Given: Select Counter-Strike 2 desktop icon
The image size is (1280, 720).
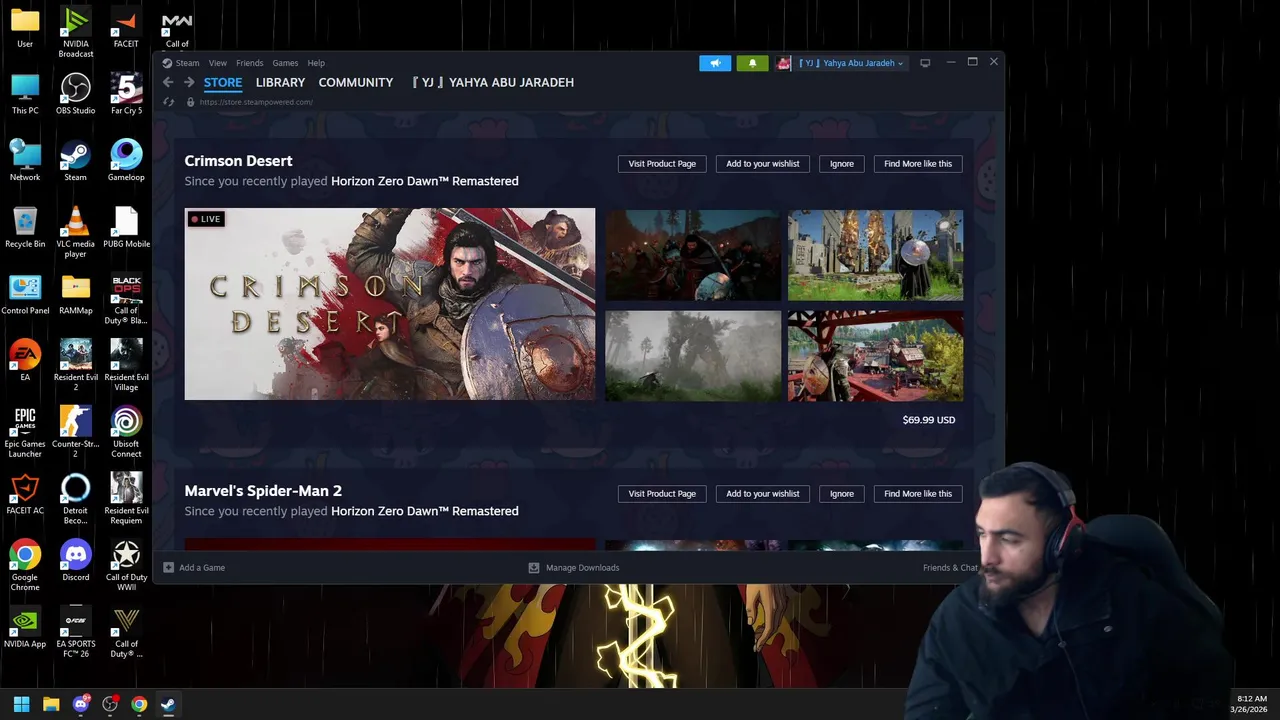Looking at the screenshot, I should [75, 433].
